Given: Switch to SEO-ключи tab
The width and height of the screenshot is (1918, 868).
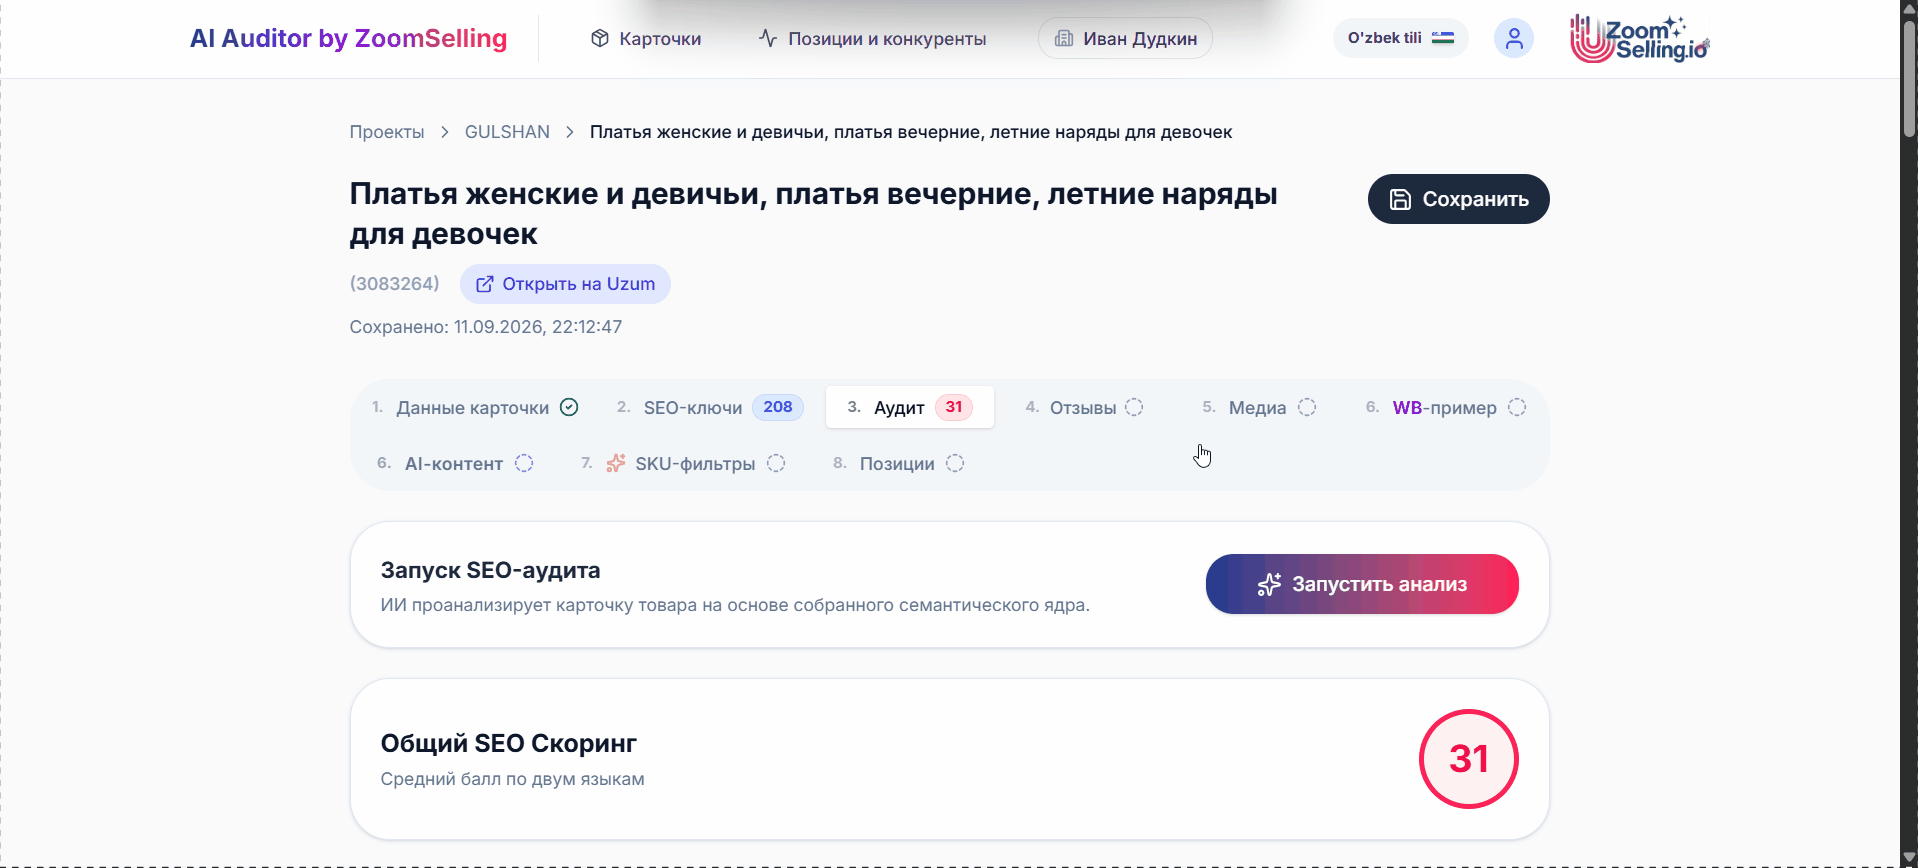Looking at the screenshot, I should pyautogui.click(x=709, y=407).
